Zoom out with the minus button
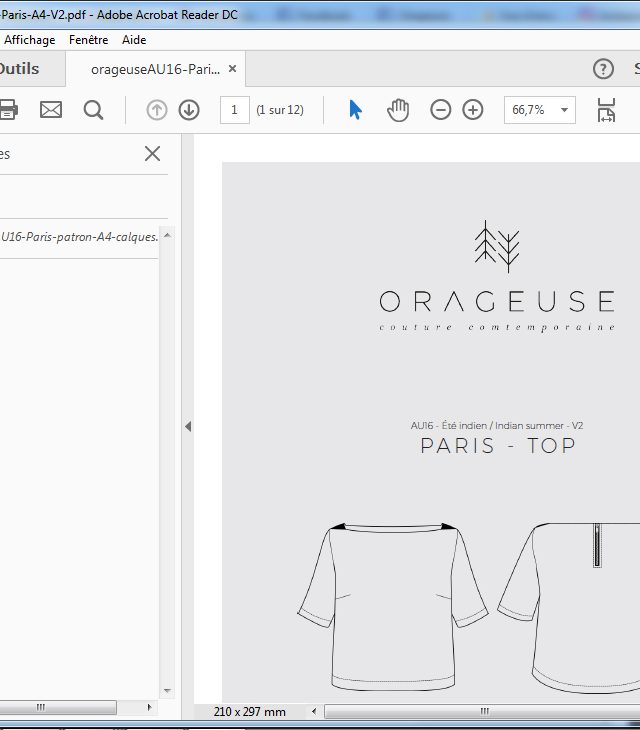Image resolution: width=640 pixels, height=730 pixels. [x=440, y=110]
